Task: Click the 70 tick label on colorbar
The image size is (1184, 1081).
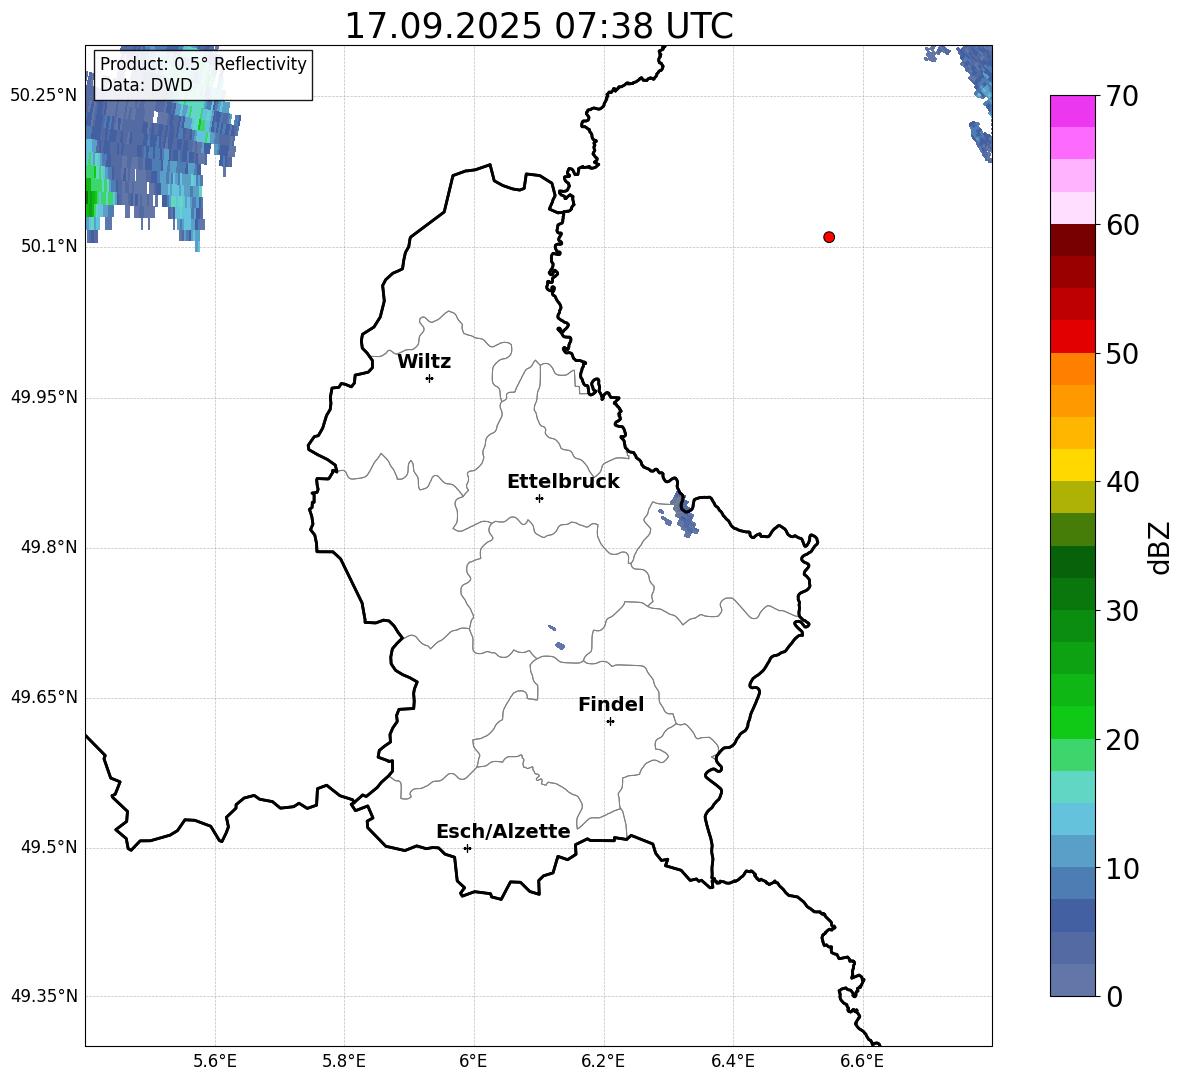Action: tap(1121, 97)
